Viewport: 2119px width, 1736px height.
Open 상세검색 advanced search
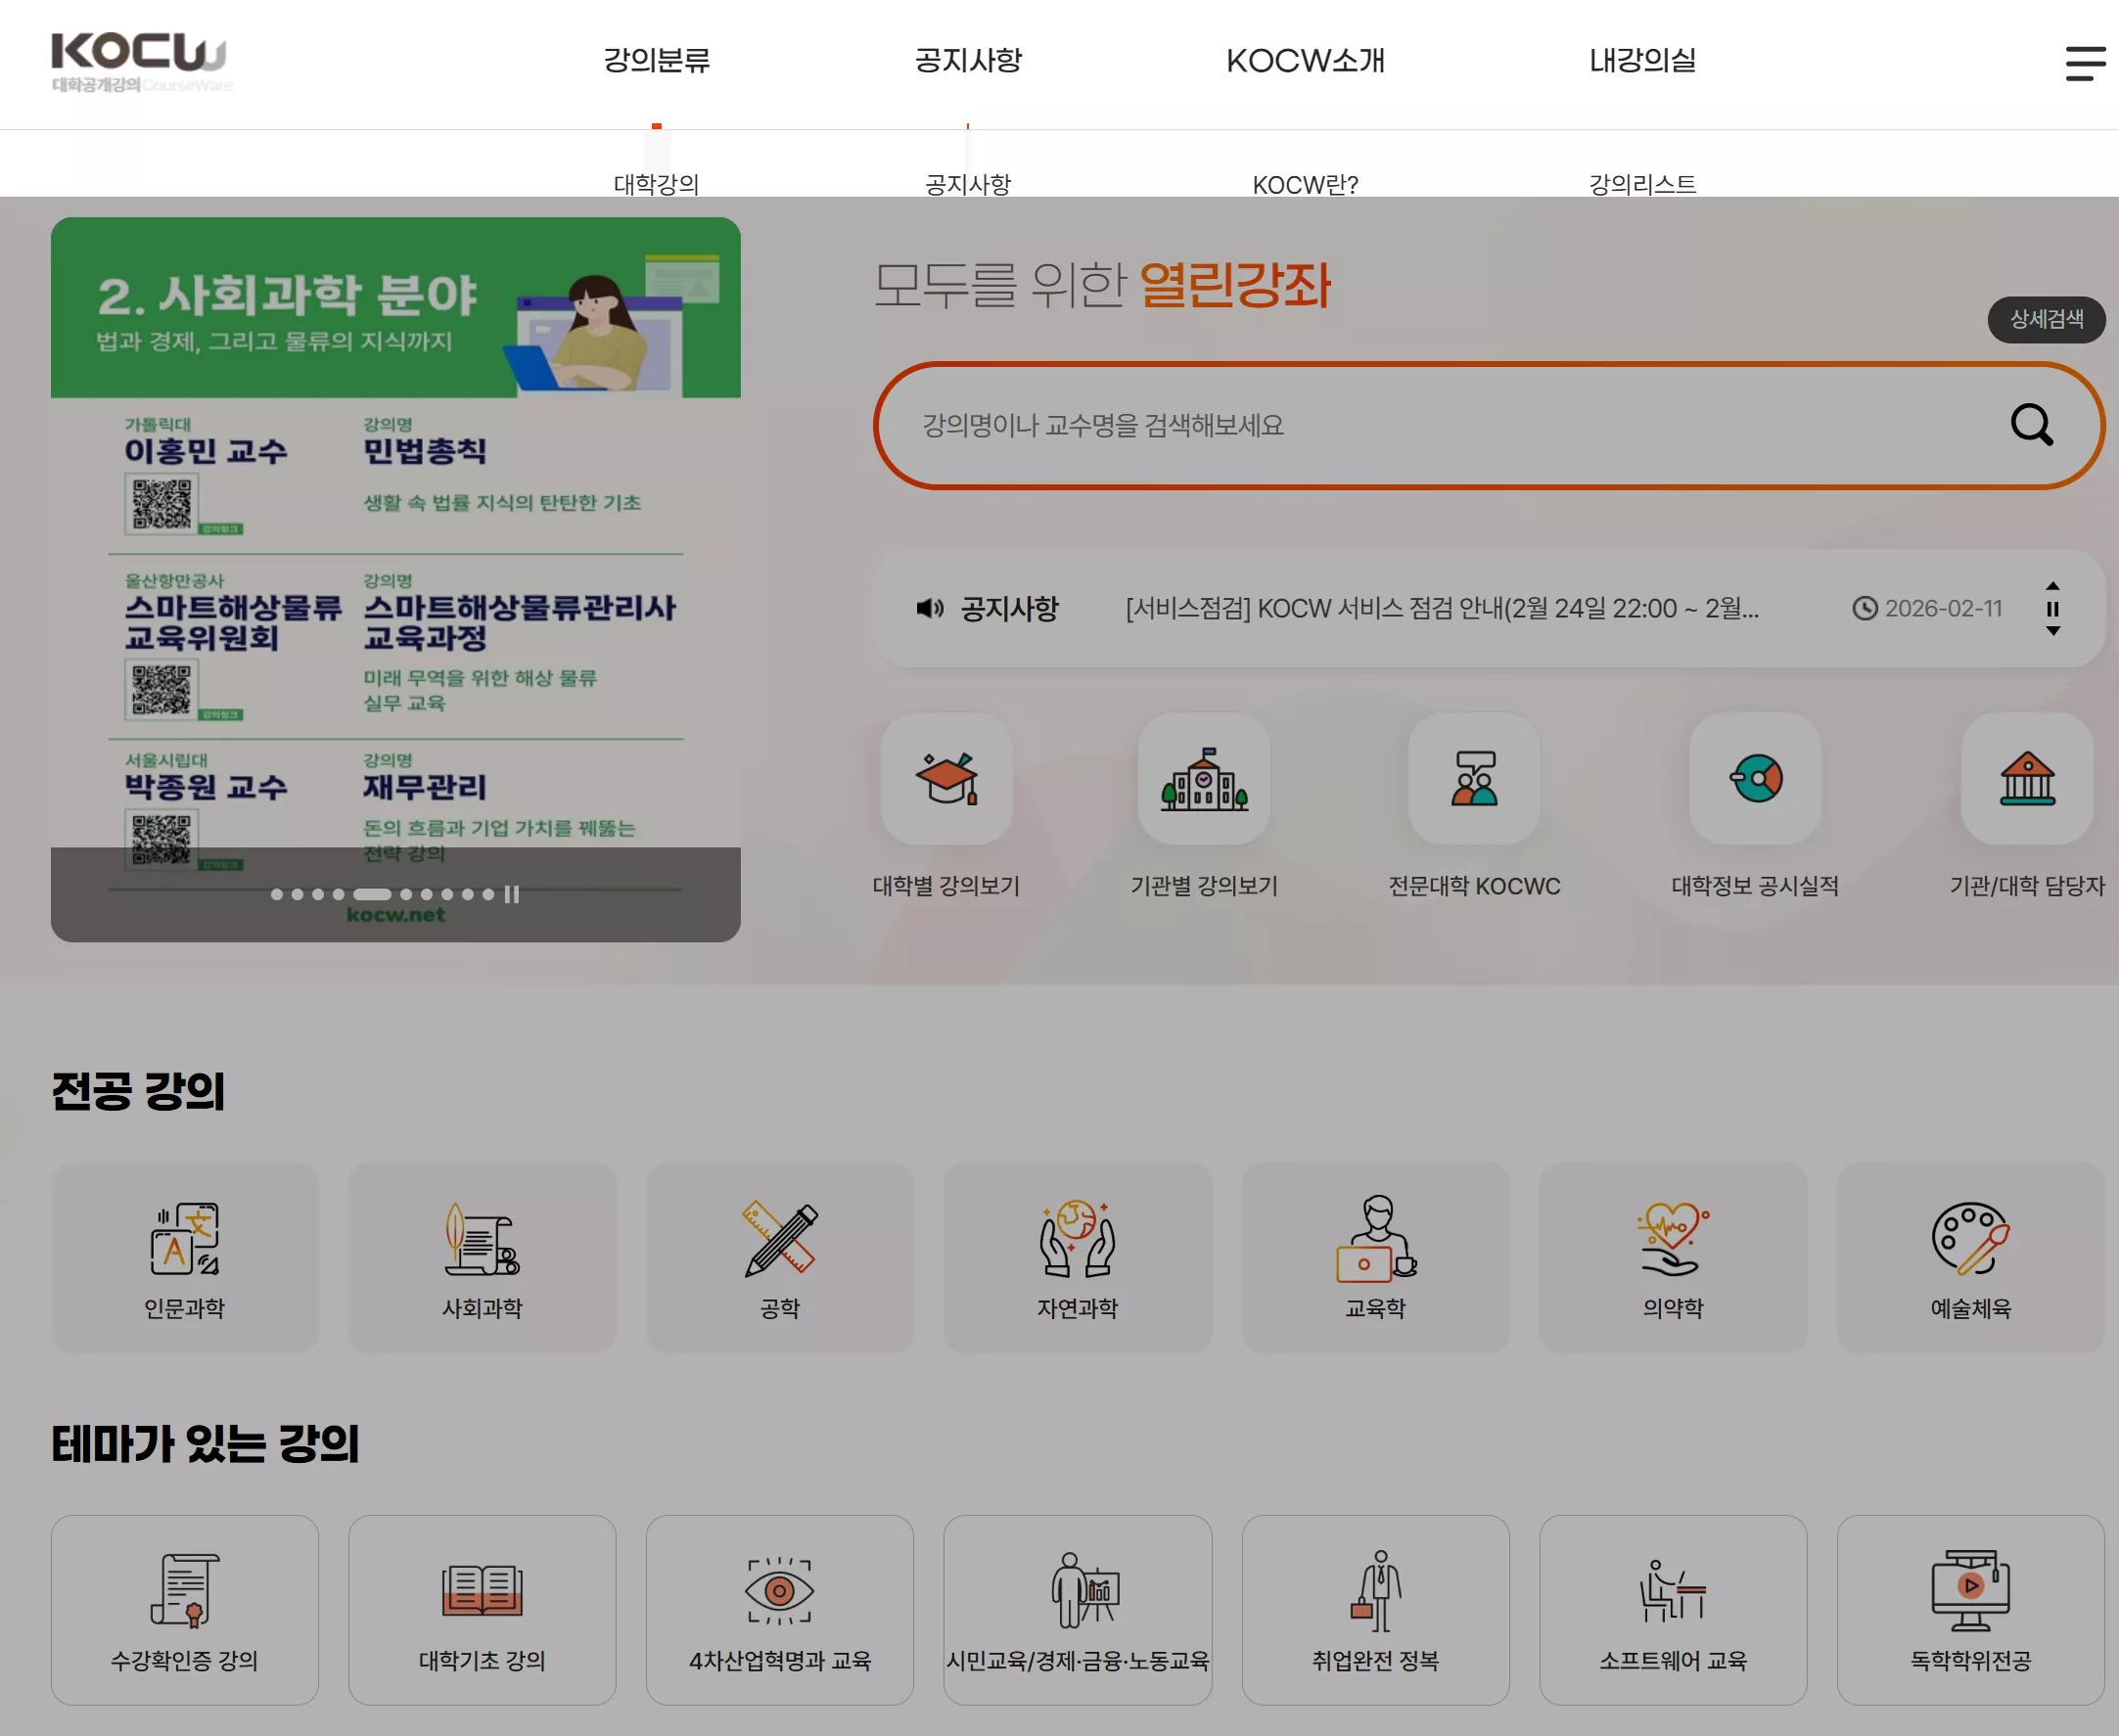click(2046, 320)
